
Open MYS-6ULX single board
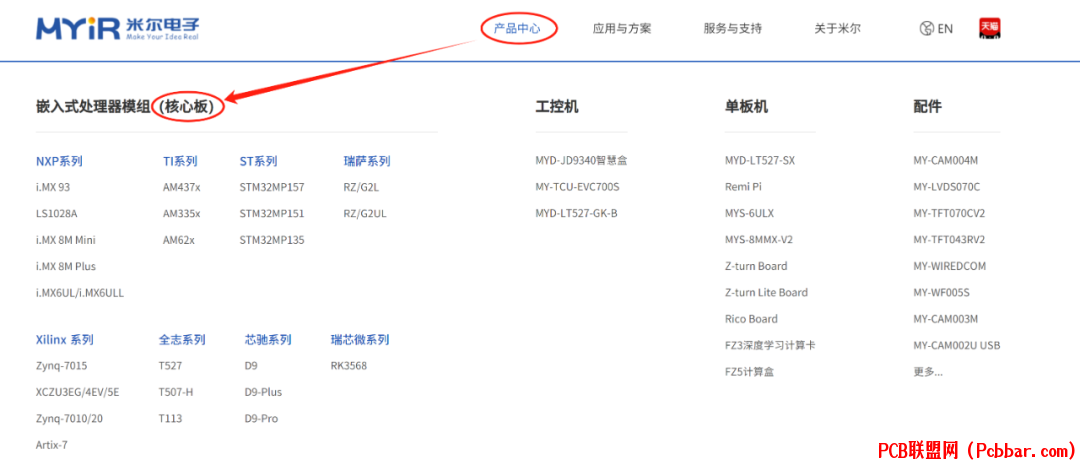749,214
